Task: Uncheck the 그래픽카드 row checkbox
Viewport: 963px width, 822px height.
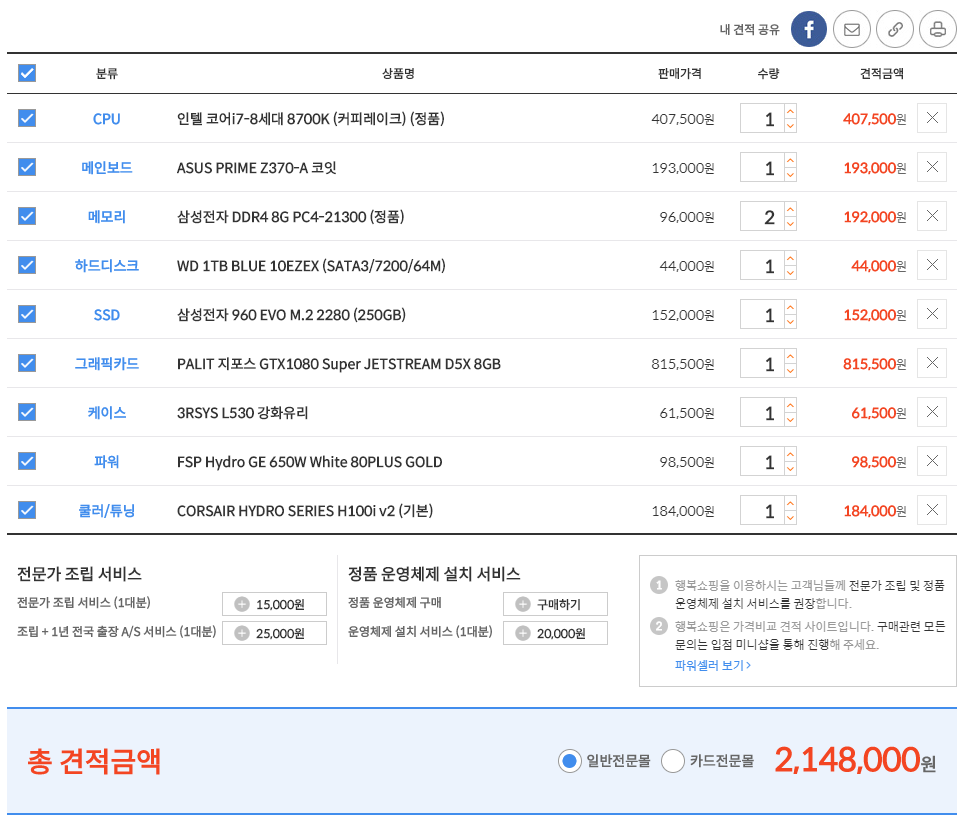Action: (x=27, y=363)
